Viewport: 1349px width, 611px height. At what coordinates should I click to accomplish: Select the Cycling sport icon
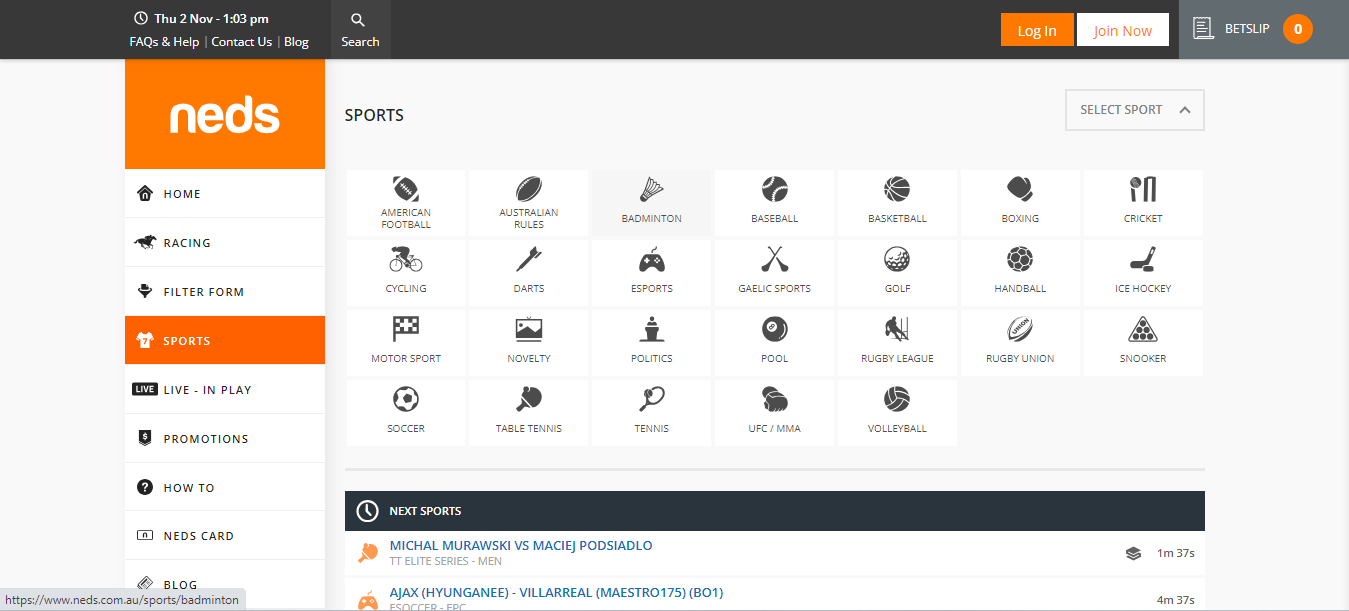coord(406,261)
